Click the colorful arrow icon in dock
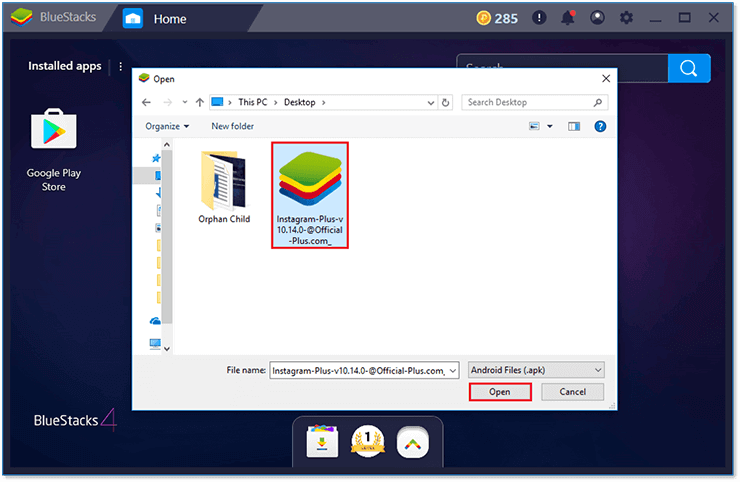 [413, 442]
